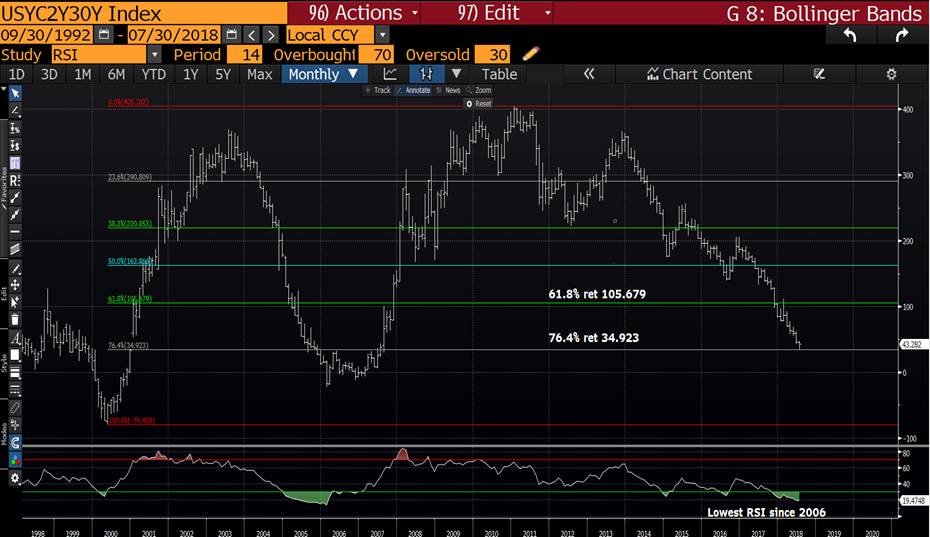Image resolution: width=930 pixels, height=537 pixels.
Task: Edit the Oversold field value 30
Action: pos(492,55)
